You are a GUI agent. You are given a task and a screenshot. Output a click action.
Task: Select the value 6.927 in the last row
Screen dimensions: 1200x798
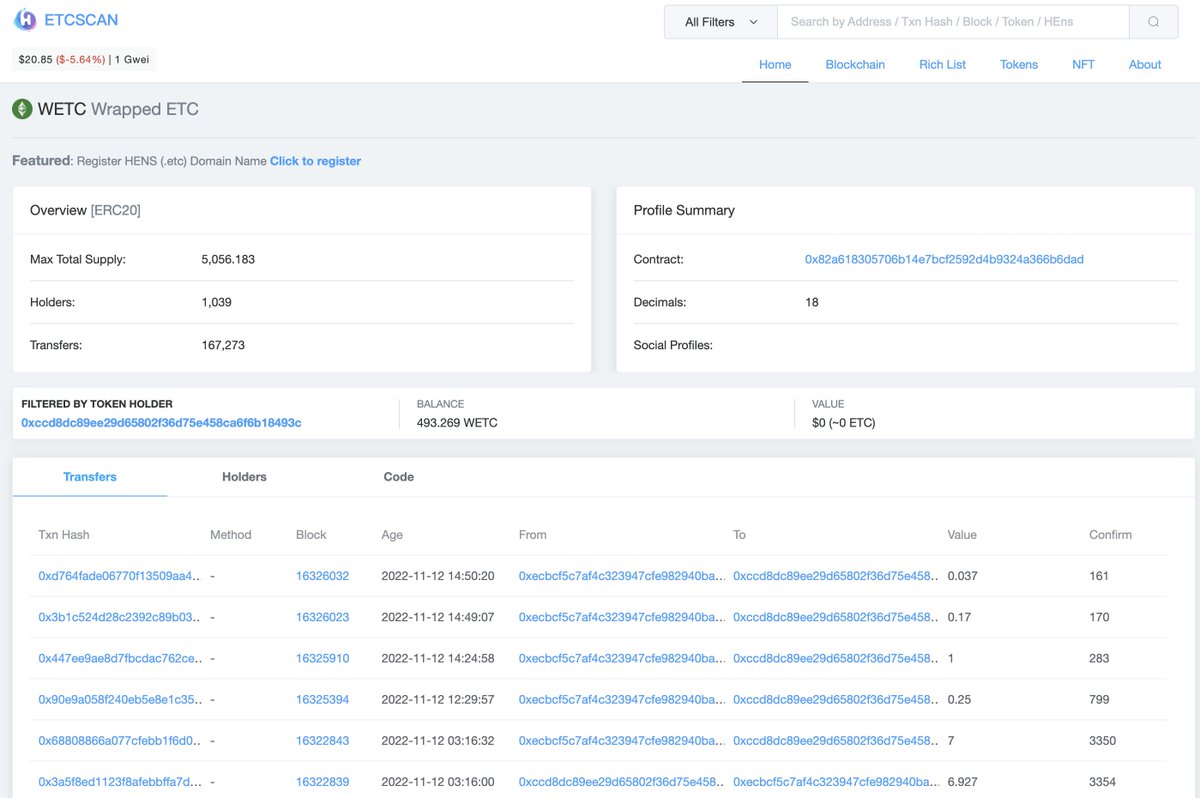(x=962, y=781)
